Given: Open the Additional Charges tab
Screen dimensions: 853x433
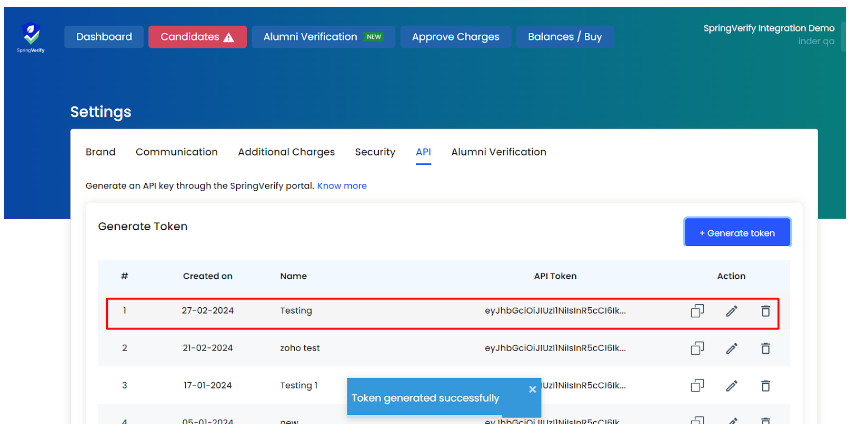Looking at the screenshot, I should [286, 152].
